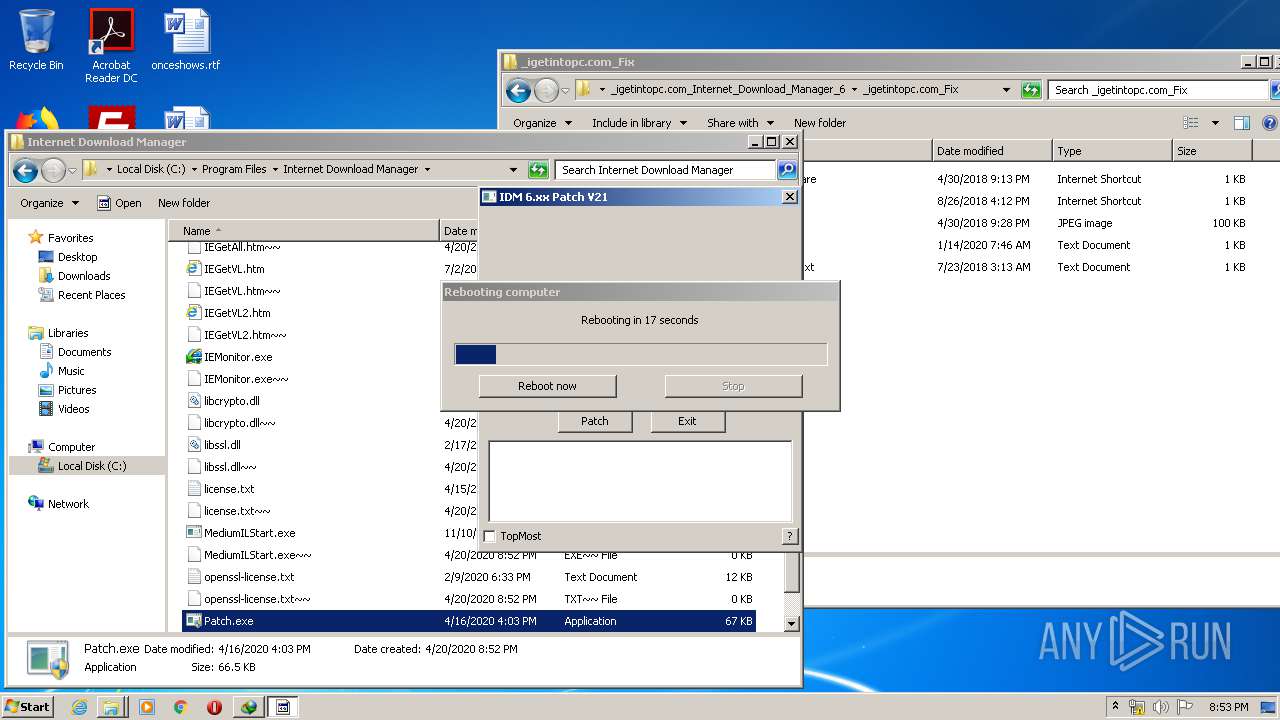Image resolution: width=1280 pixels, height=720 pixels.
Task: Select the IEMonitor.exe file
Action: pos(237,357)
